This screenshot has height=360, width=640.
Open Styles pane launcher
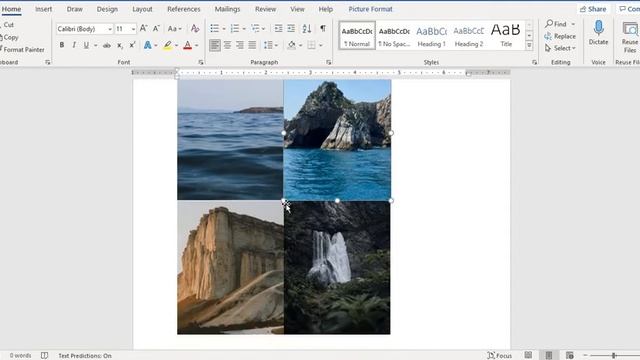(534, 62)
